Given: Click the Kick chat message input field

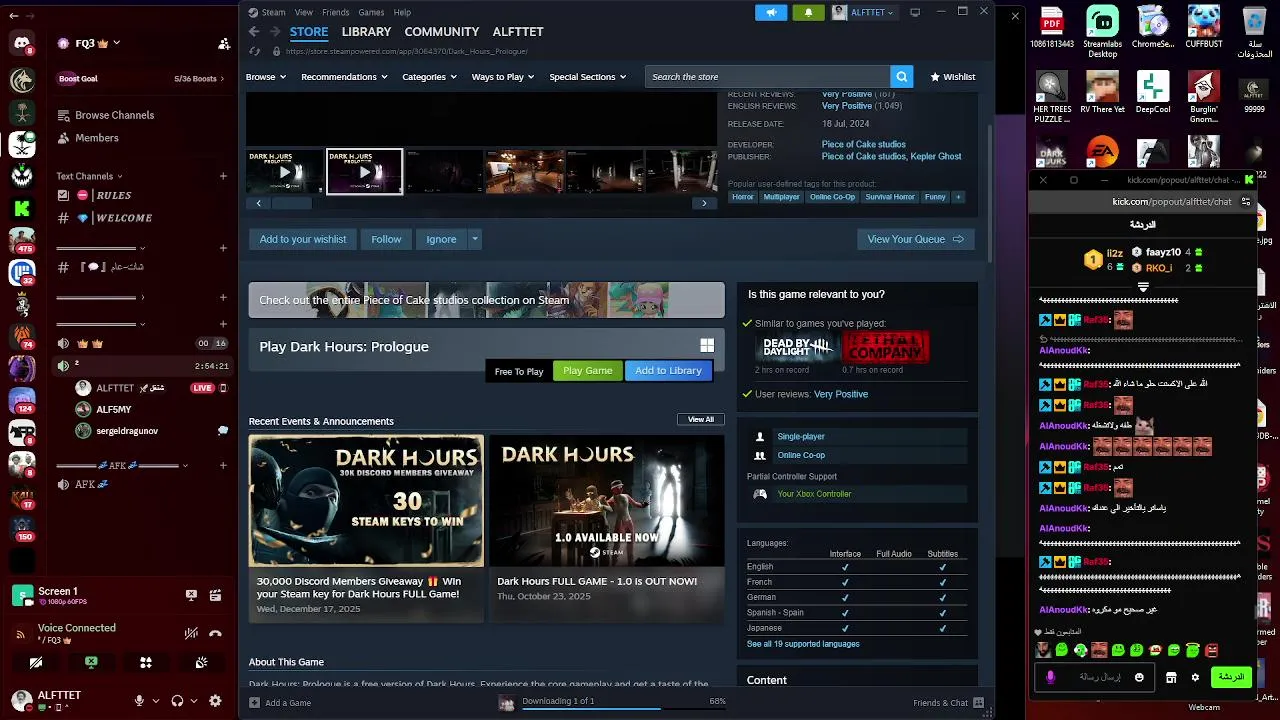Looking at the screenshot, I should tap(1095, 677).
